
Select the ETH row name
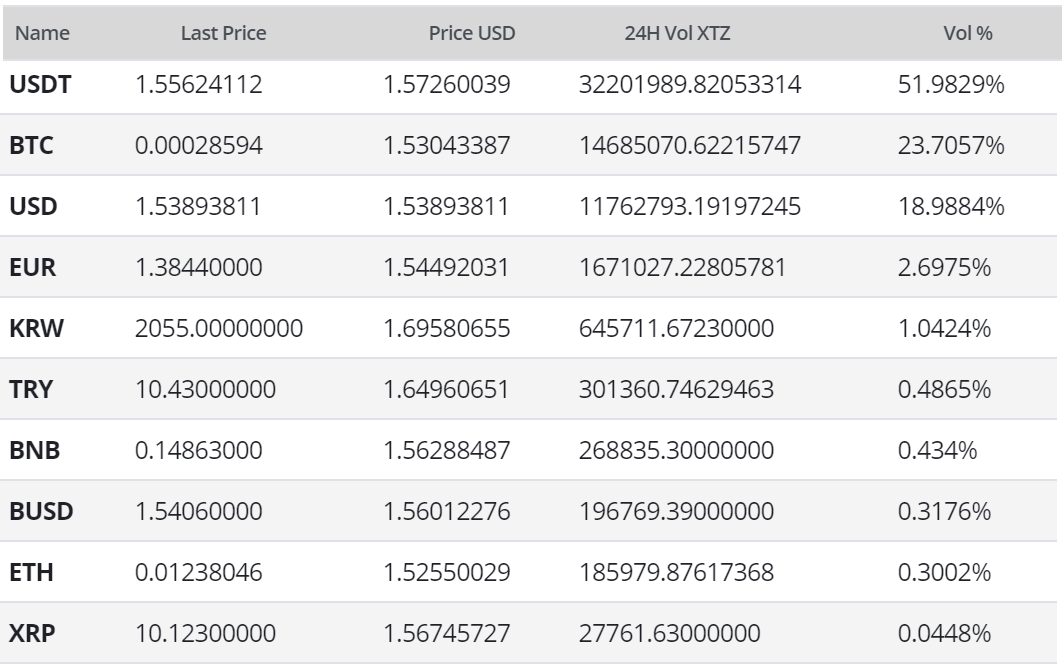31,572
